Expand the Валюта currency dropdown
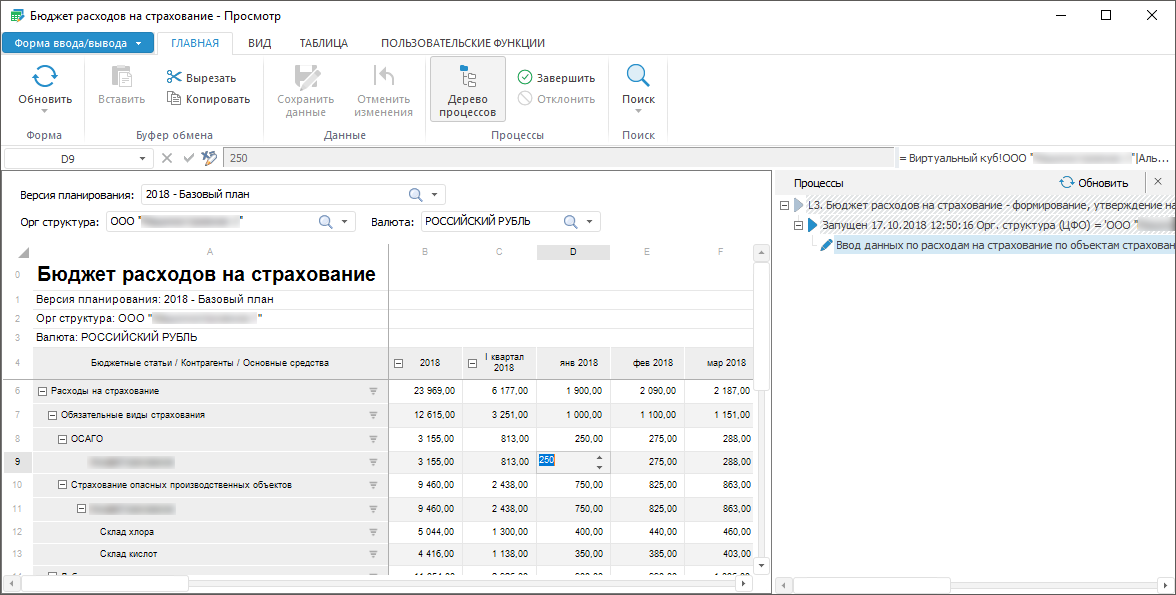 pyautogui.click(x=590, y=221)
